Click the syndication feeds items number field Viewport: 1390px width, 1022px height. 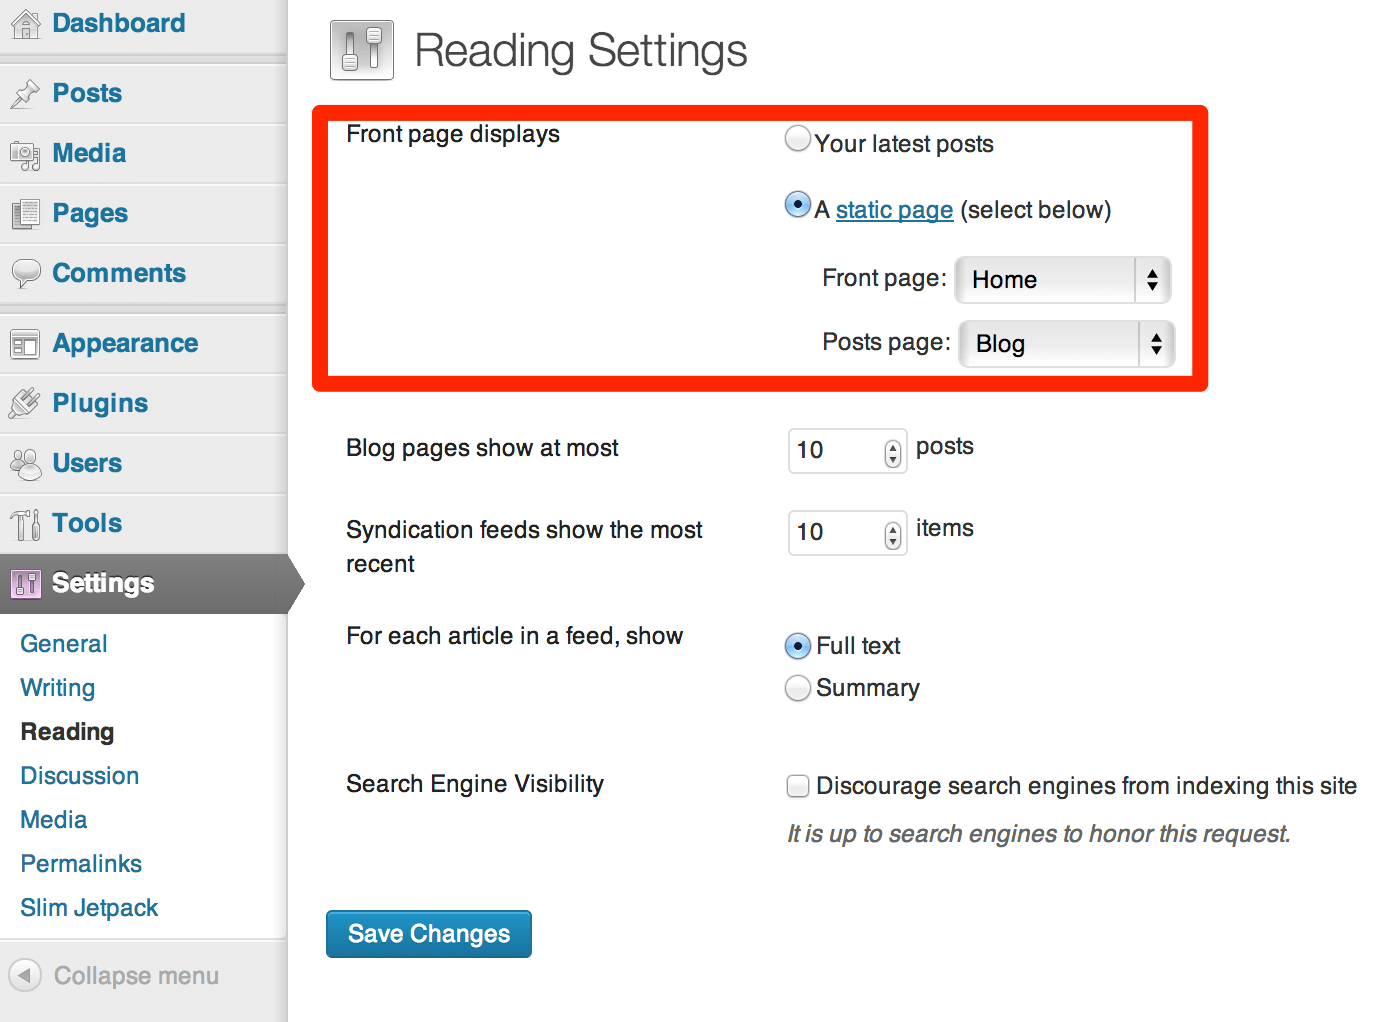[x=836, y=533]
